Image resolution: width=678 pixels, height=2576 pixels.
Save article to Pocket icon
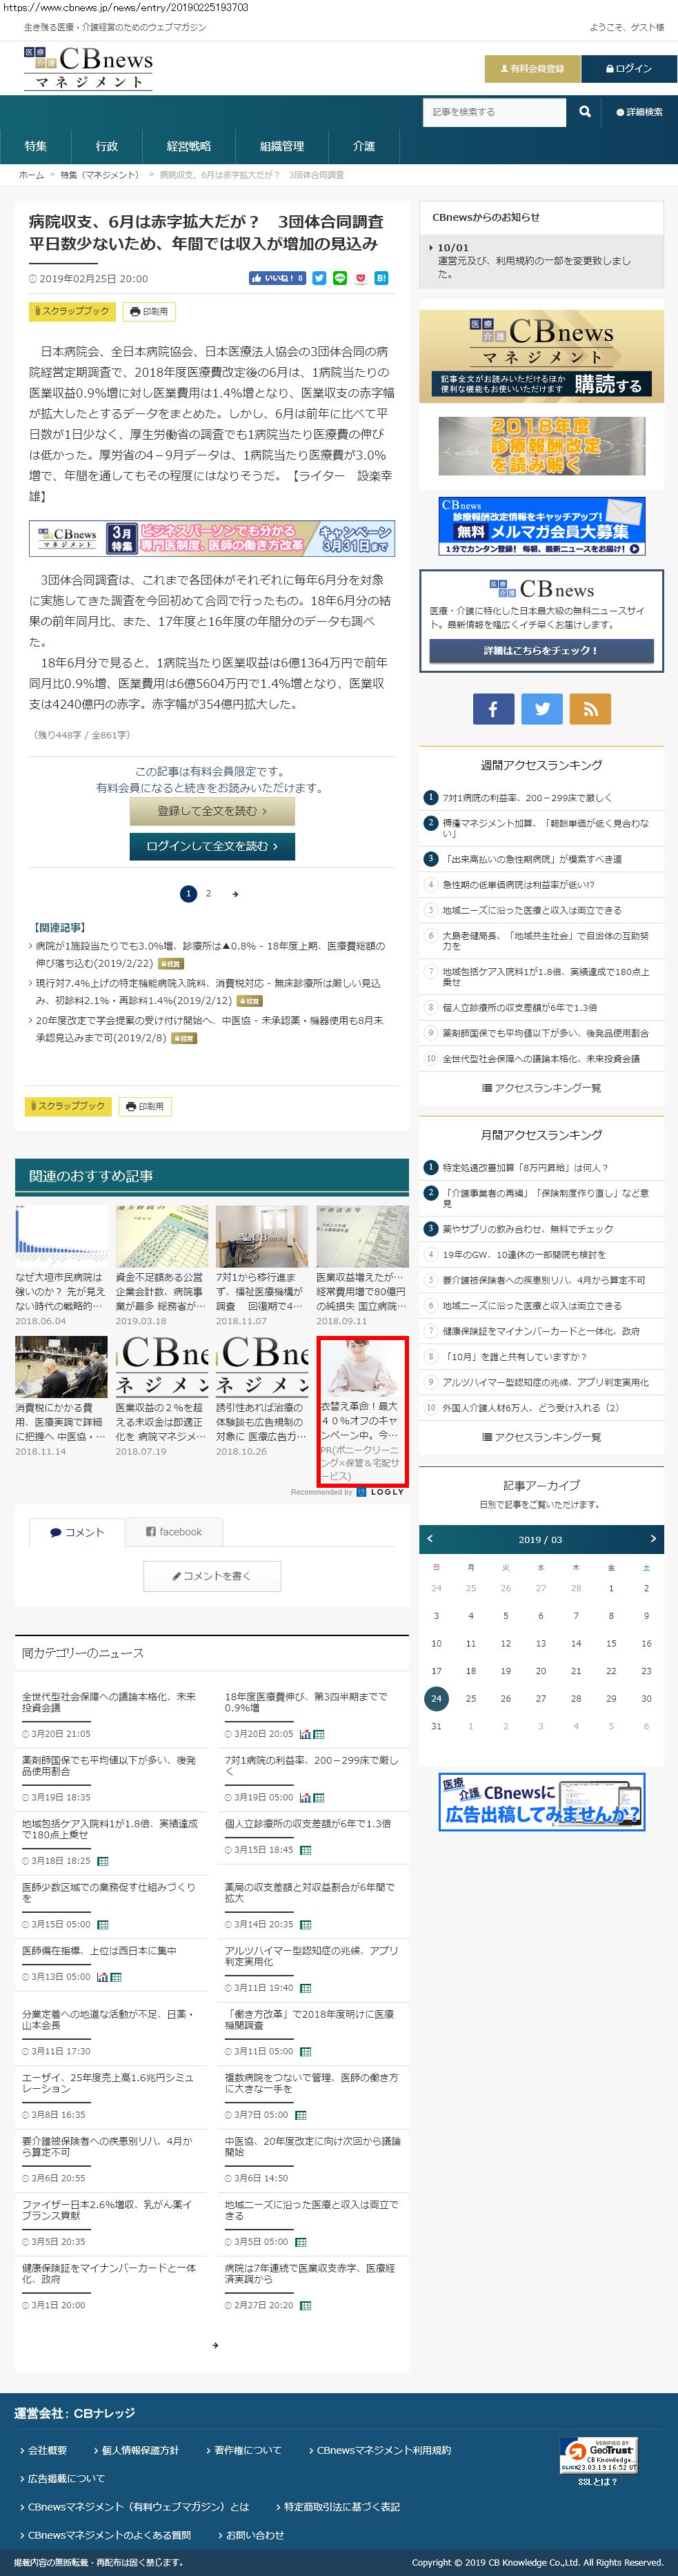pyautogui.click(x=361, y=278)
